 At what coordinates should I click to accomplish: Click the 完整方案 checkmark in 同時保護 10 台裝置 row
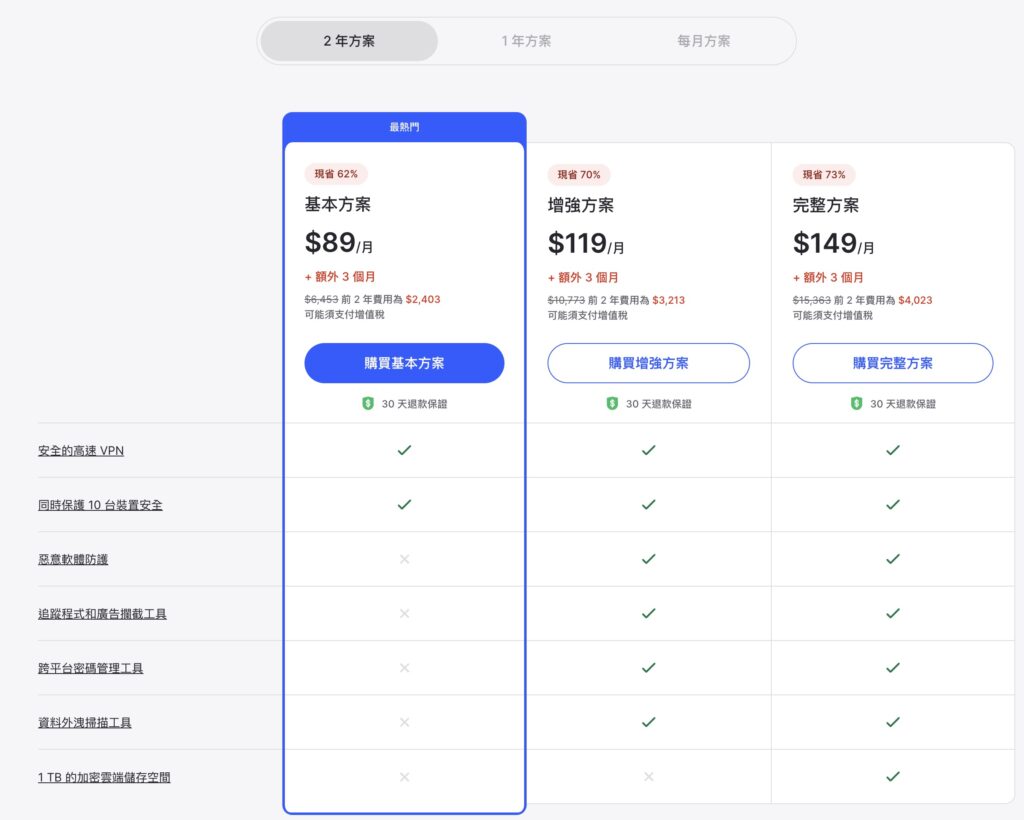(x=893, y=504)
